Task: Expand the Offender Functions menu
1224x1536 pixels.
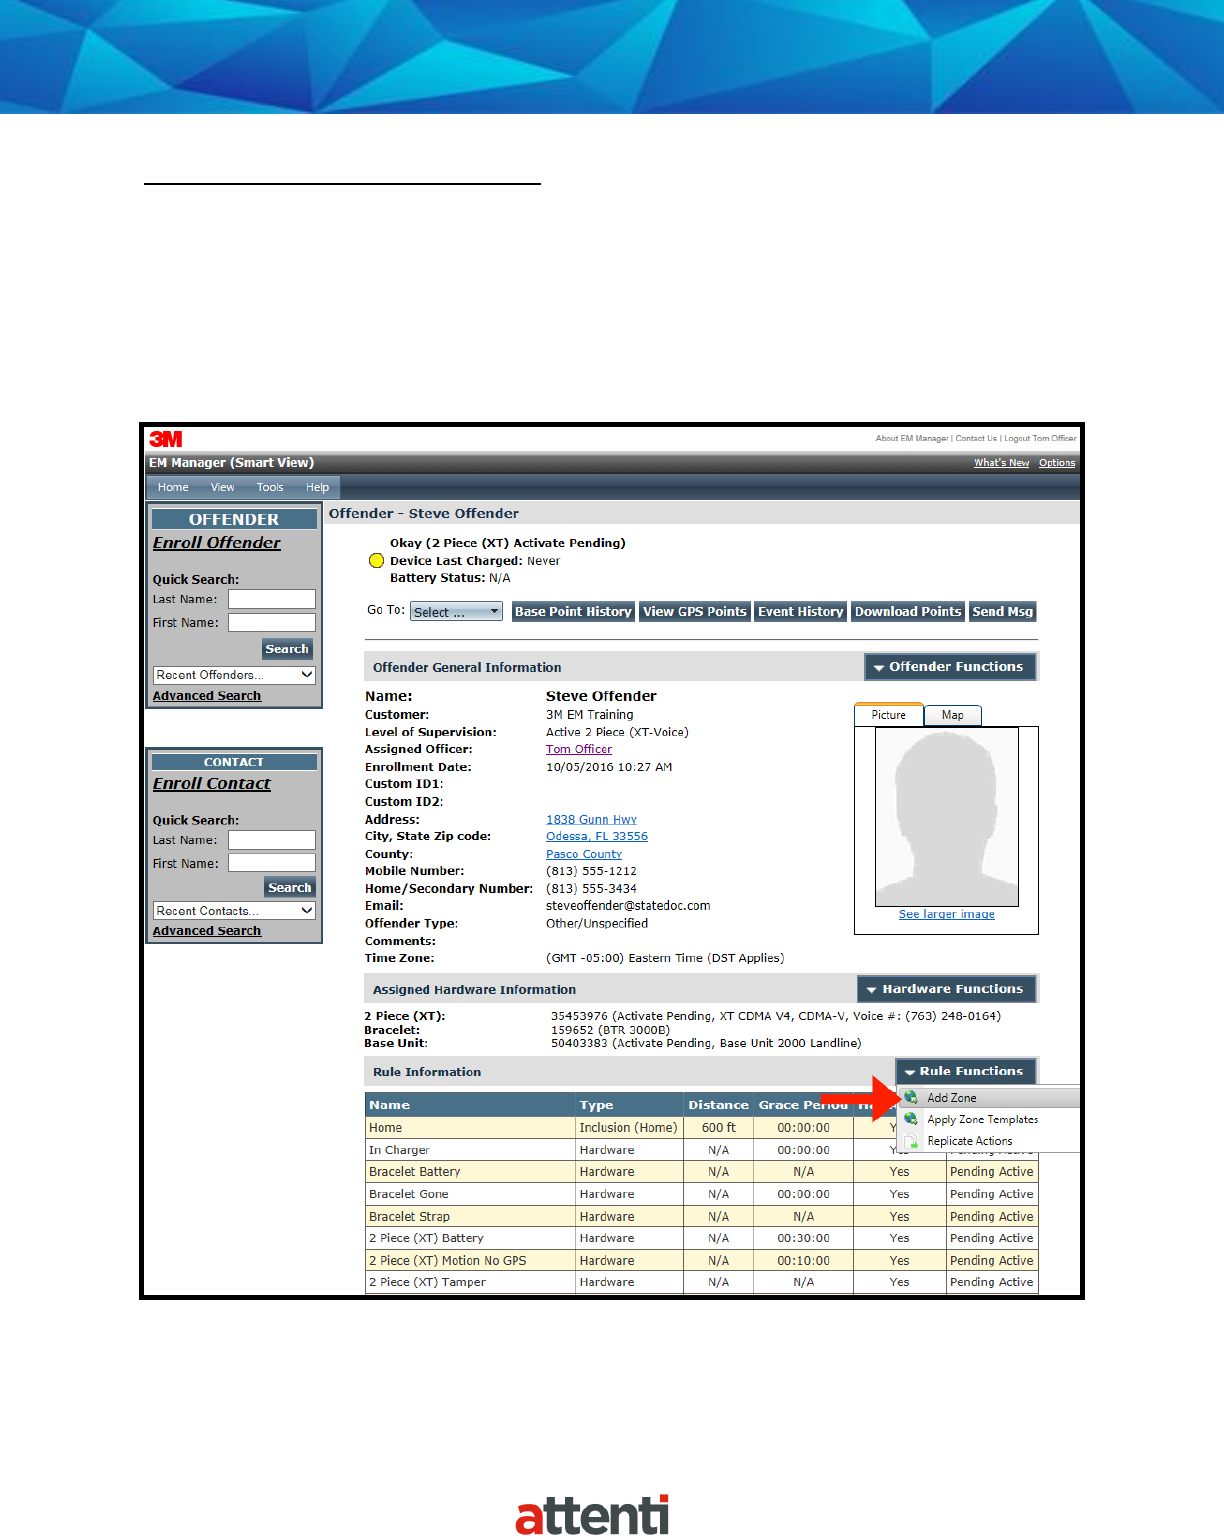Action: coord(949,667)
